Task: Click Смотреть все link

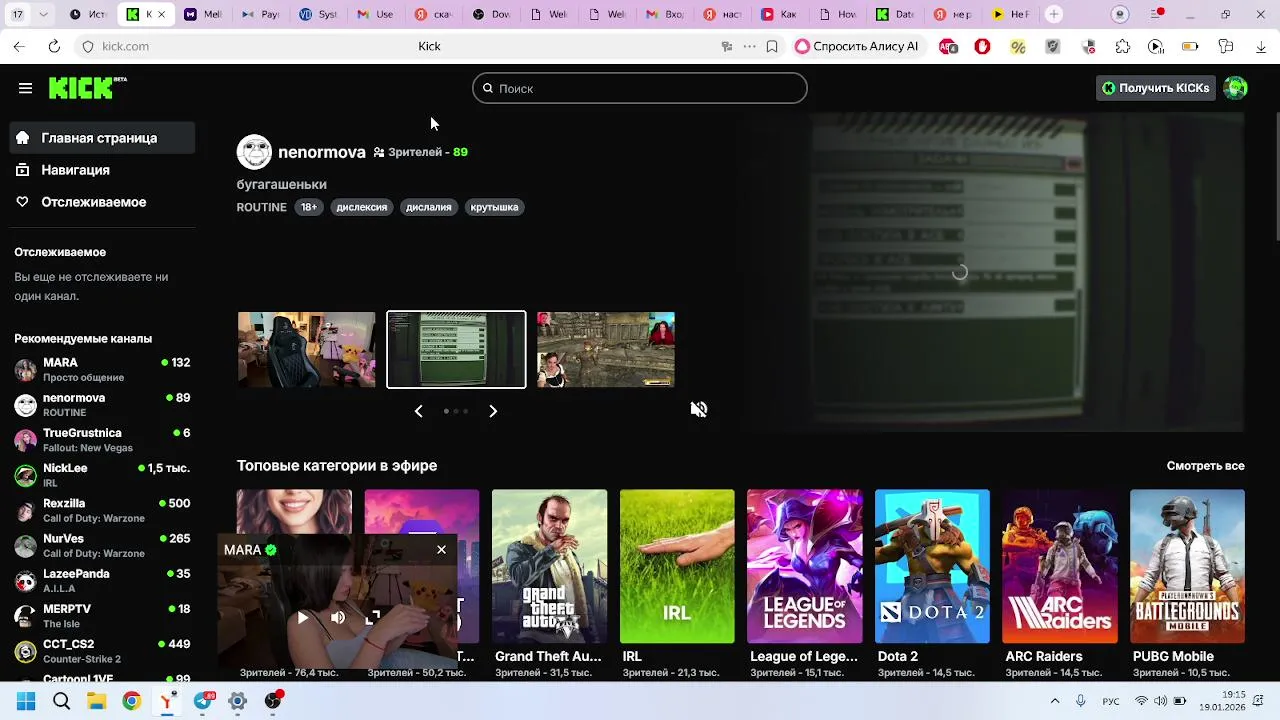Action: [x=1205, y=466]
